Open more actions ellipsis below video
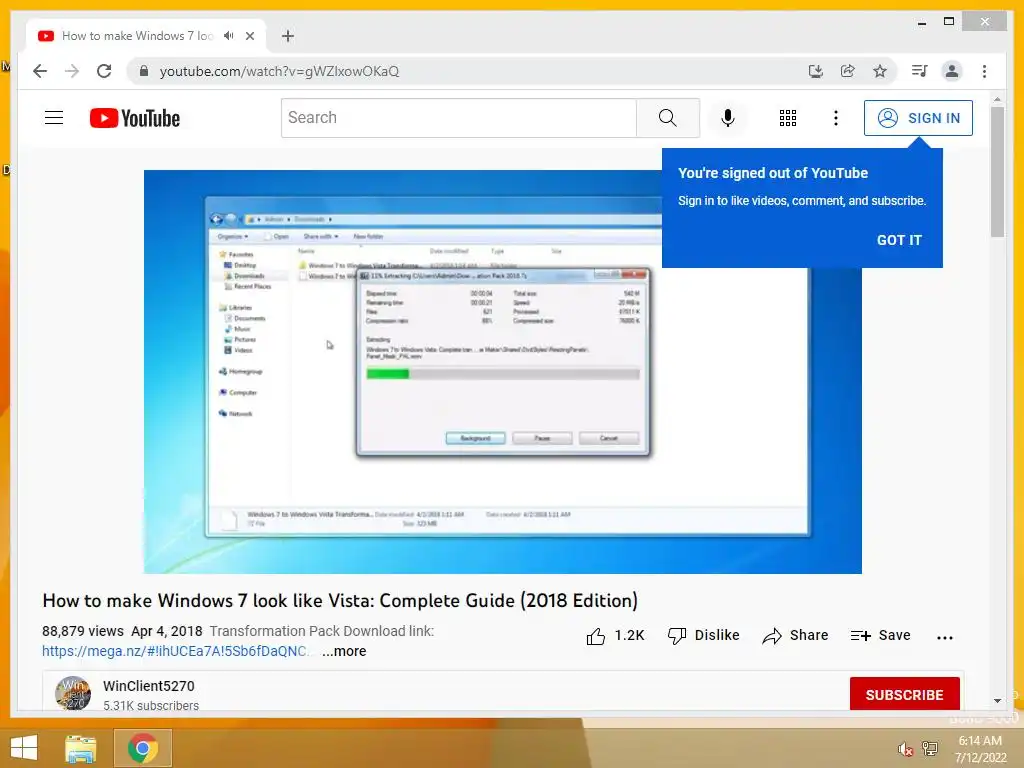Screen dimensions: 1024x768 (x=944, y=637)
